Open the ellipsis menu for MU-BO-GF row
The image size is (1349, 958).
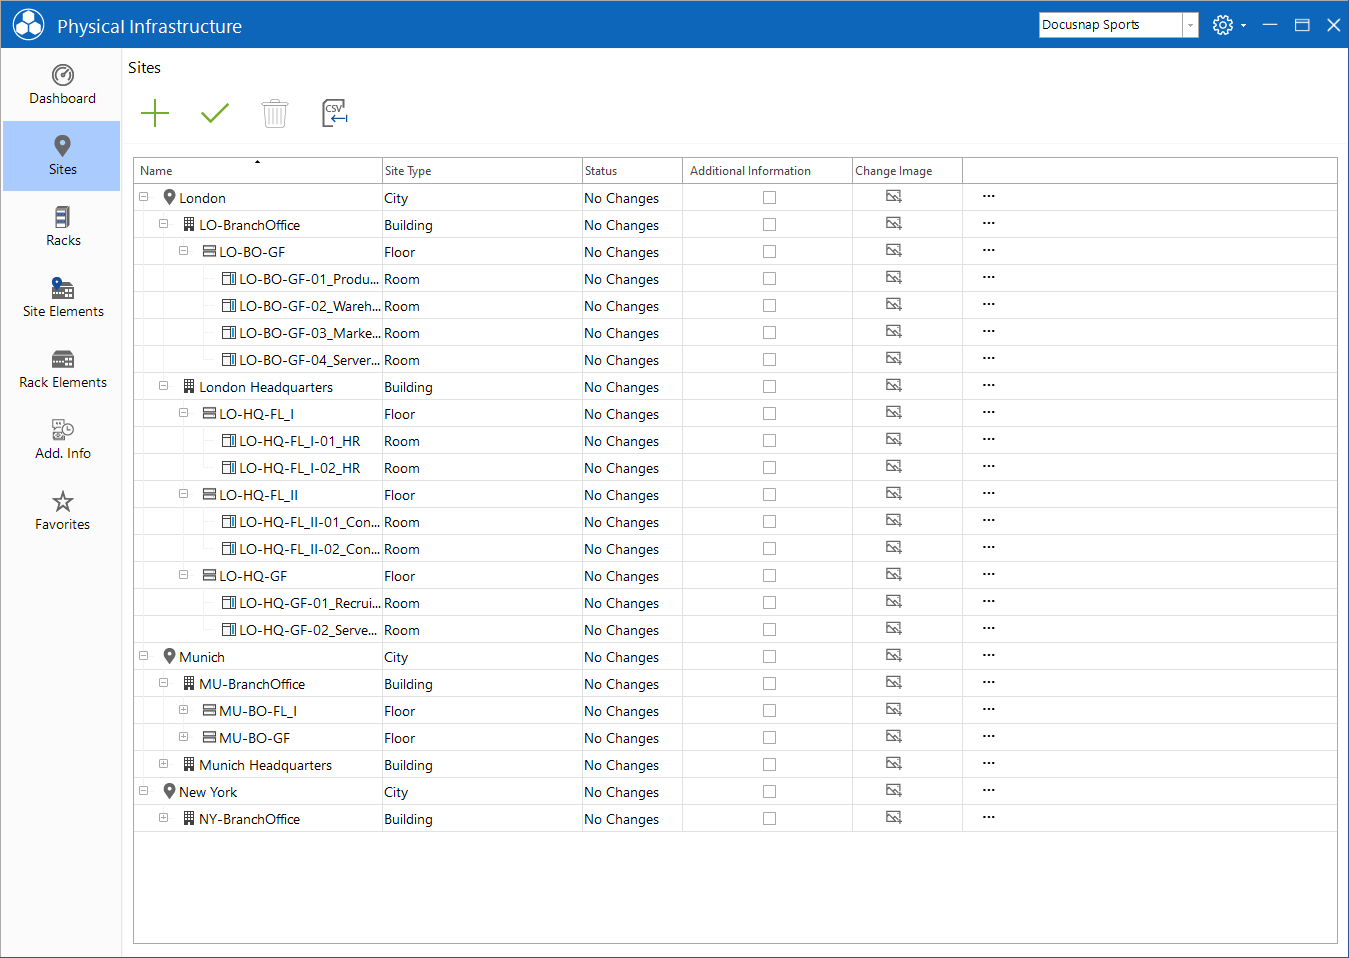tap(989, 737)
